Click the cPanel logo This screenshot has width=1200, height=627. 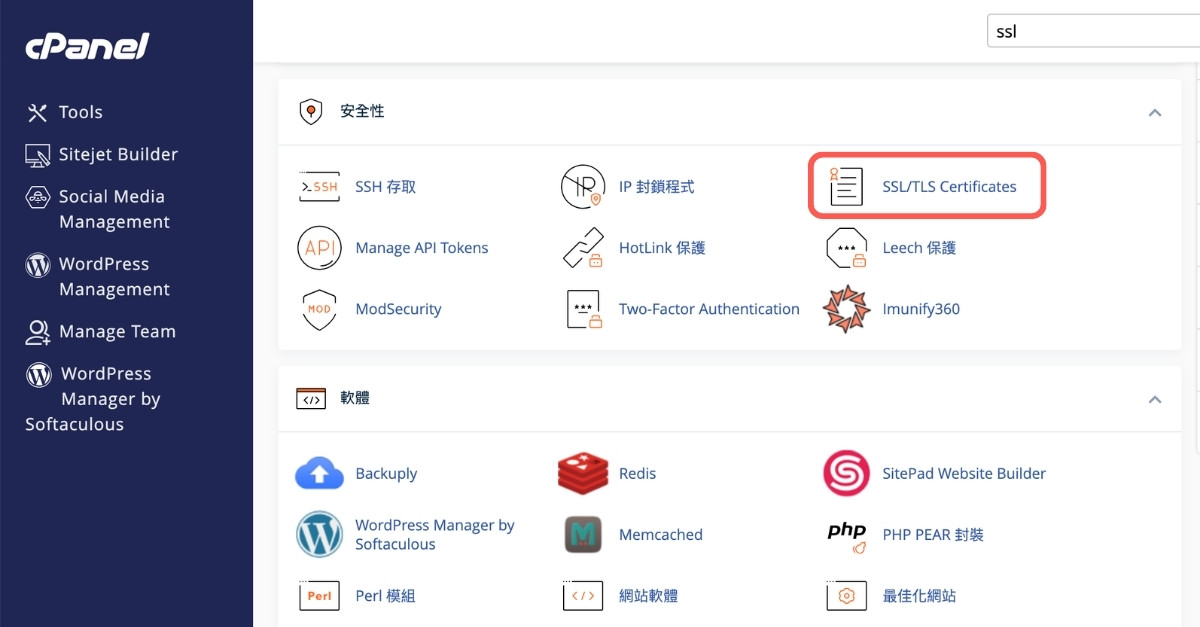(x=87, y=46)
